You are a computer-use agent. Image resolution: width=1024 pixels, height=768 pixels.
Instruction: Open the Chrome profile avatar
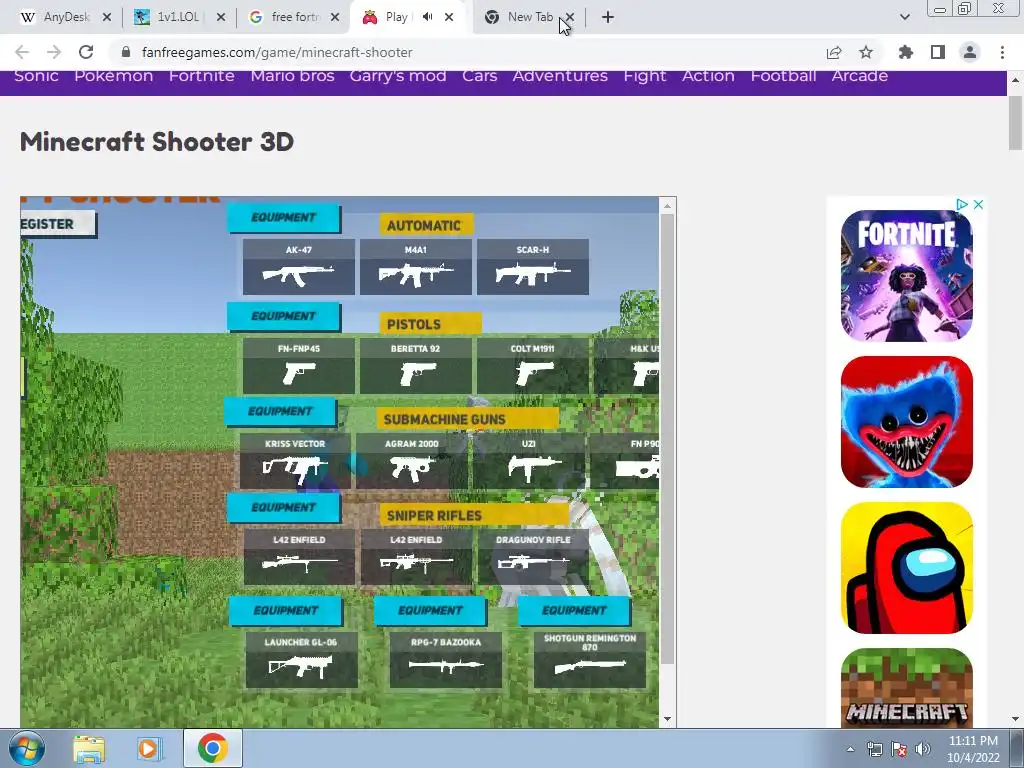[970, 52]
